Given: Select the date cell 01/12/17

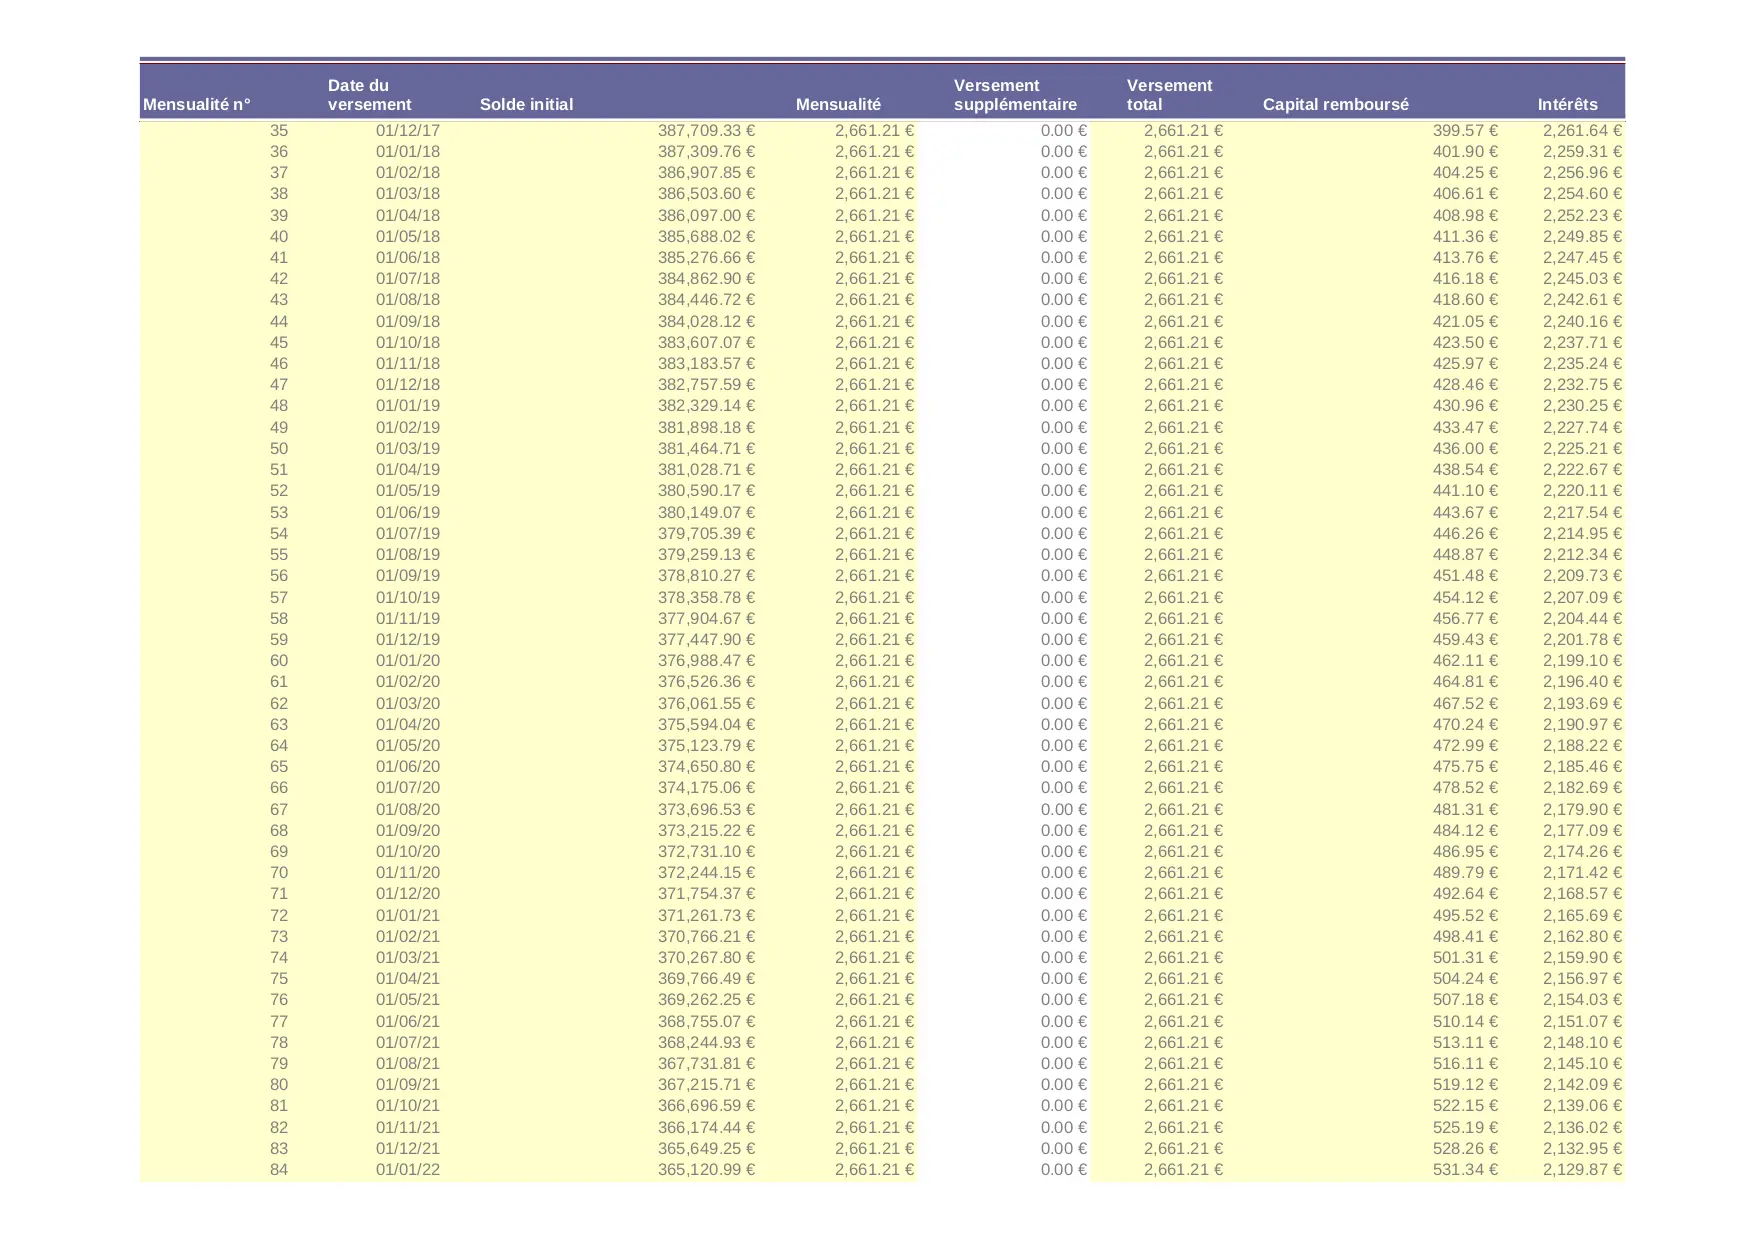Looking at the screenshot, I should pyautogui.click(x=407, y=130).
